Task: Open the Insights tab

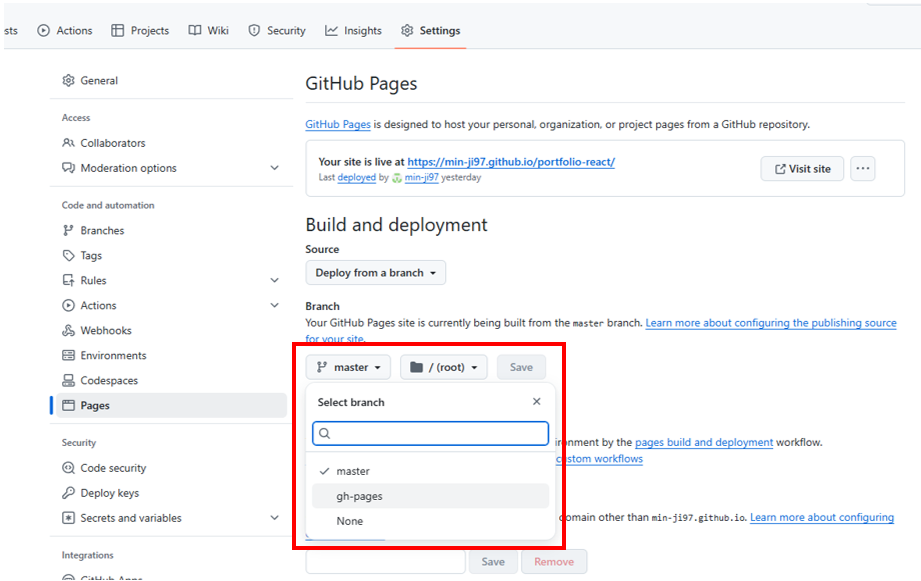Action: tap(354, 31)
